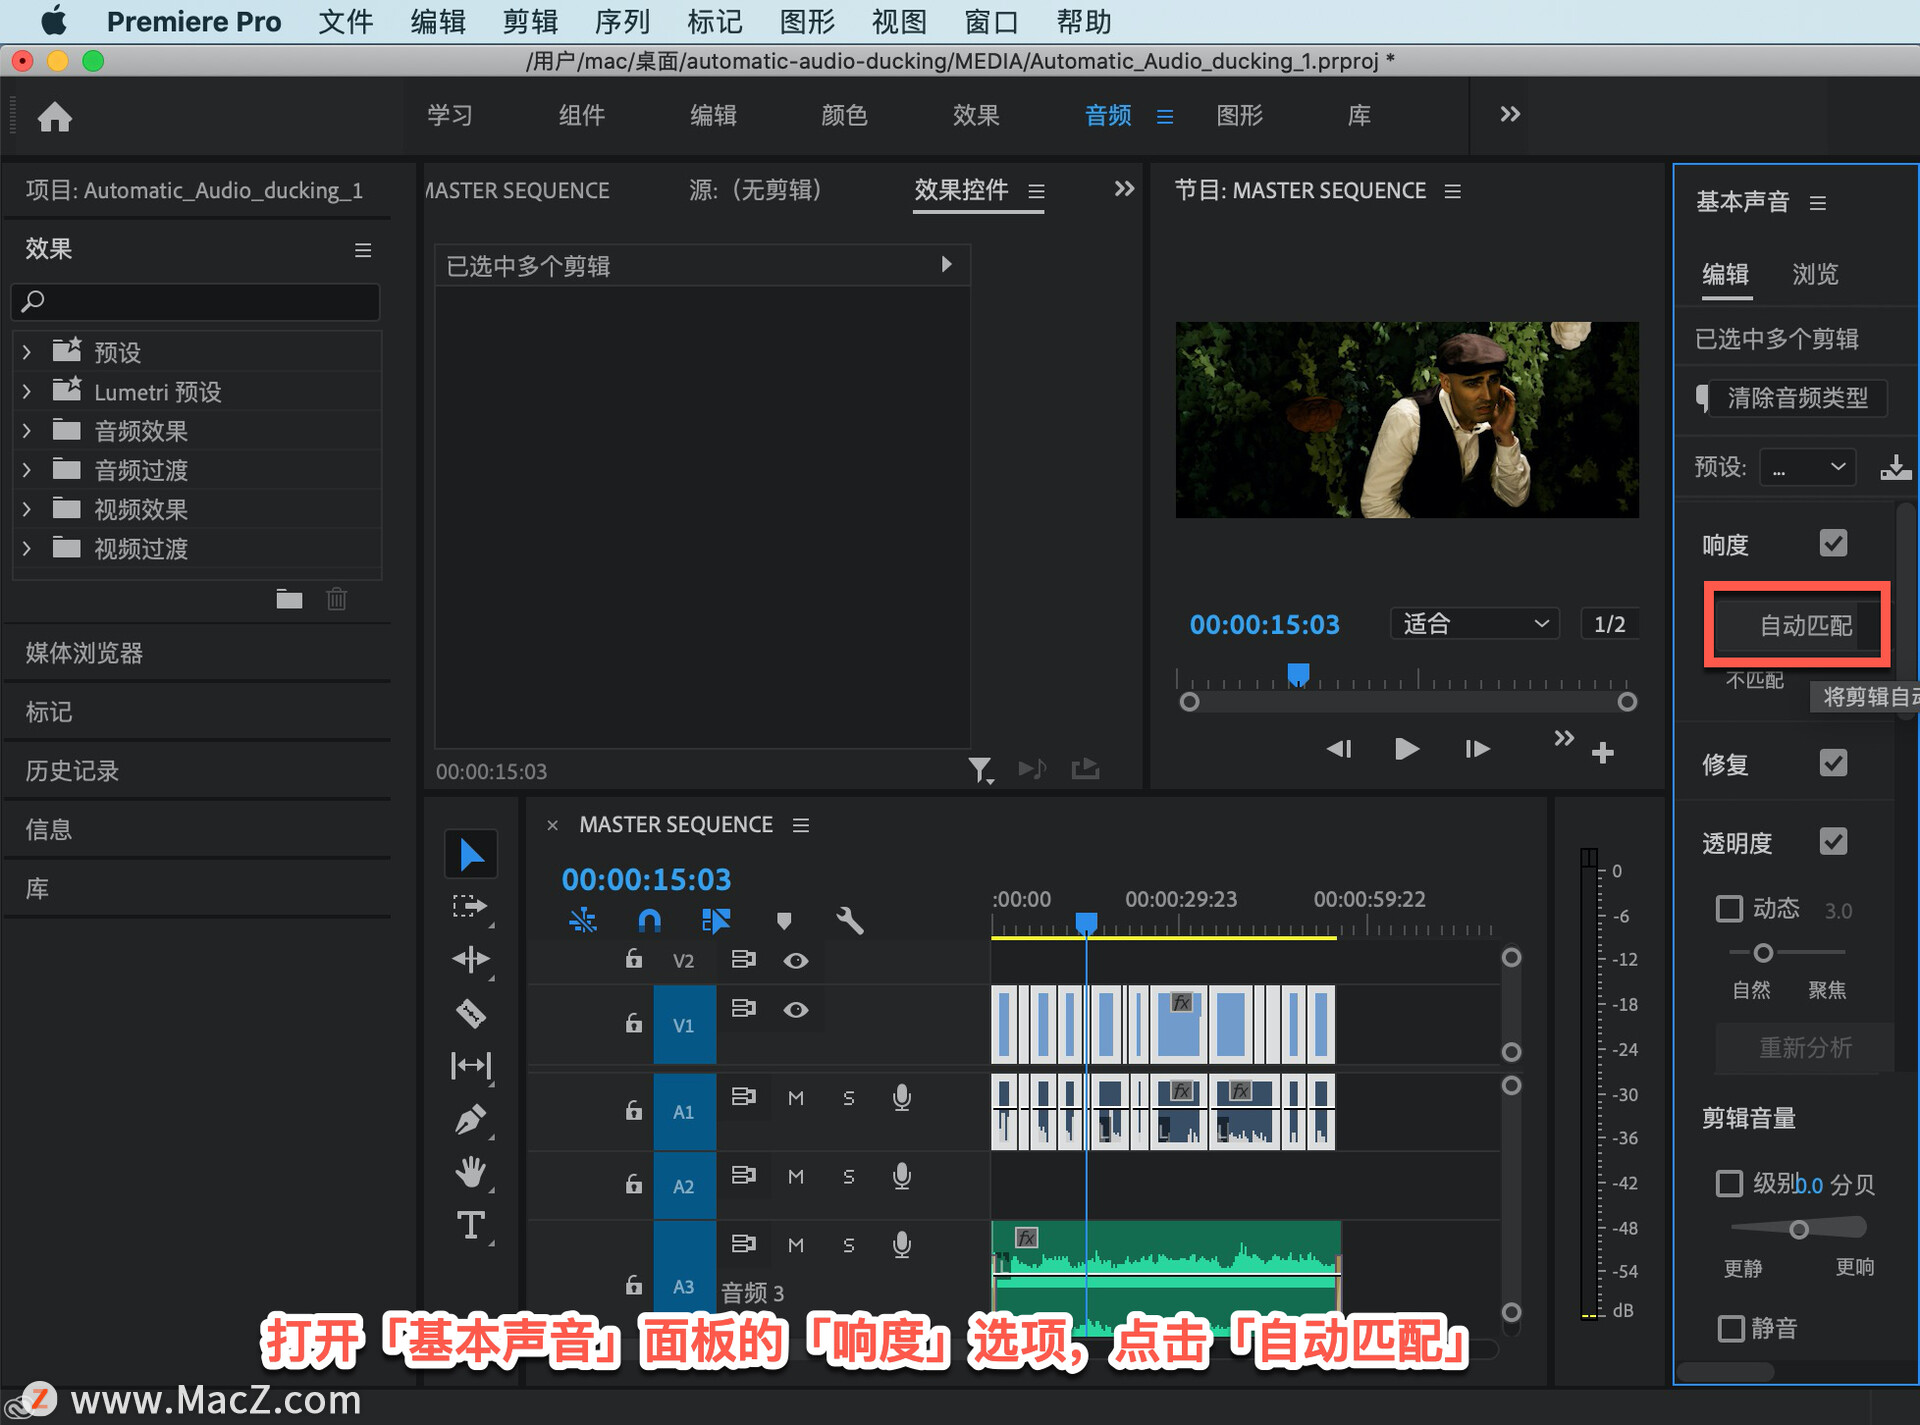Screen dimensions: 1920x1425
Task: Select the Pen tool
Action: (471, 1119)
